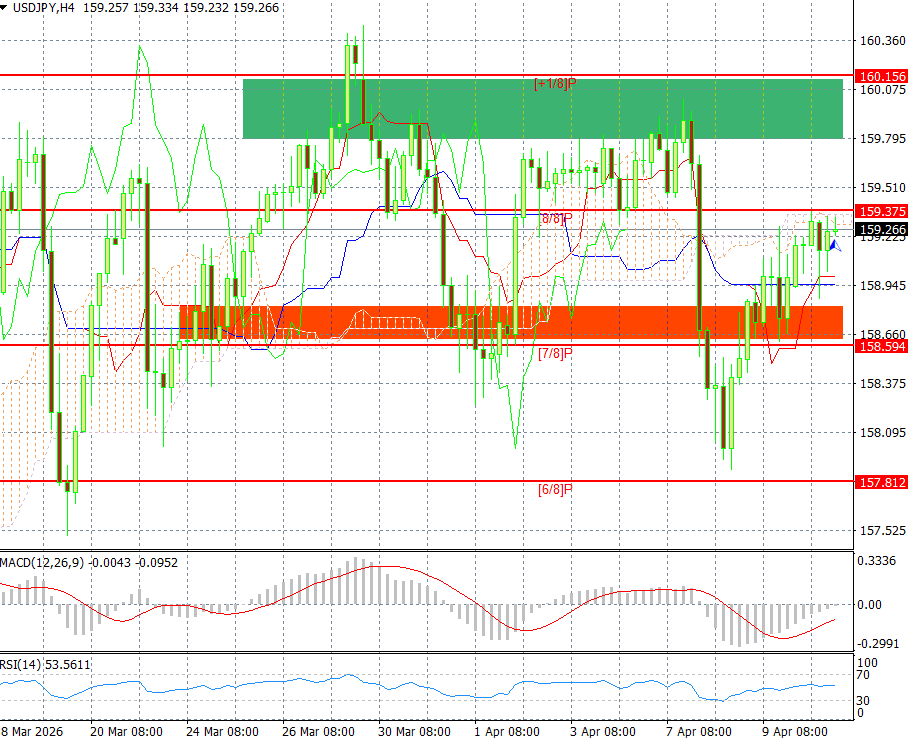This screenshot has width=908, height=740.
Task: Select the orange support zone rectangle
Action: coord(511,322)
